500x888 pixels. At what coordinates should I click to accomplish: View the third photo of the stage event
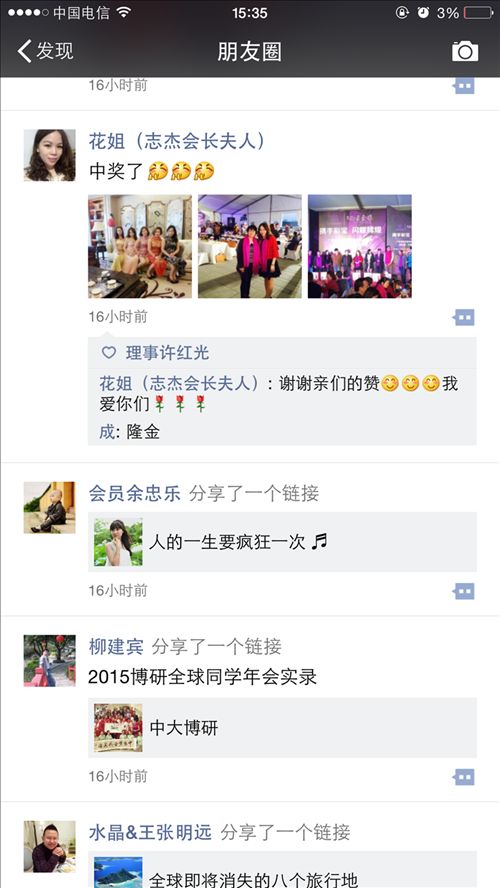[x=360, y=246]
